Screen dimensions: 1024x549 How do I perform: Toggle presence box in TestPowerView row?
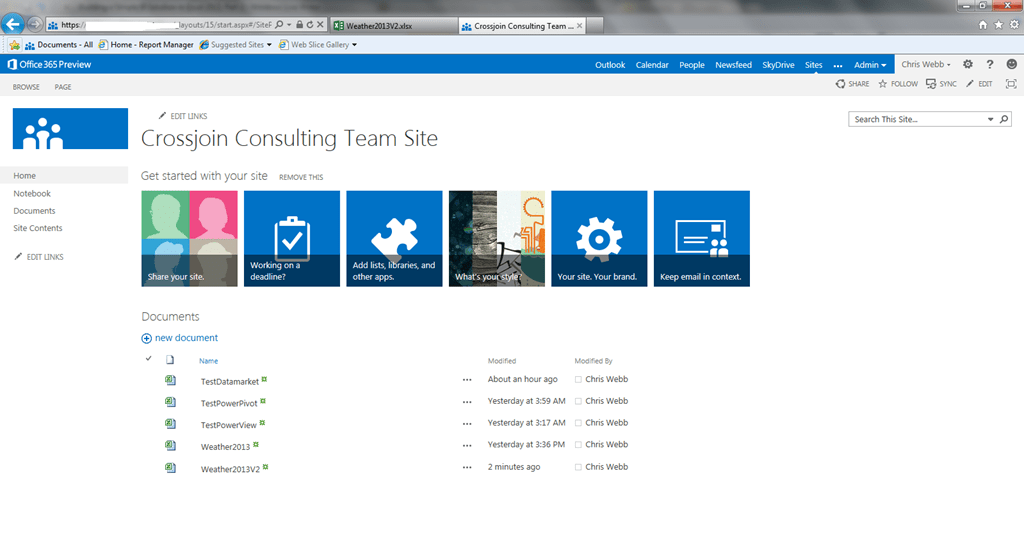(x=578, y=423)
